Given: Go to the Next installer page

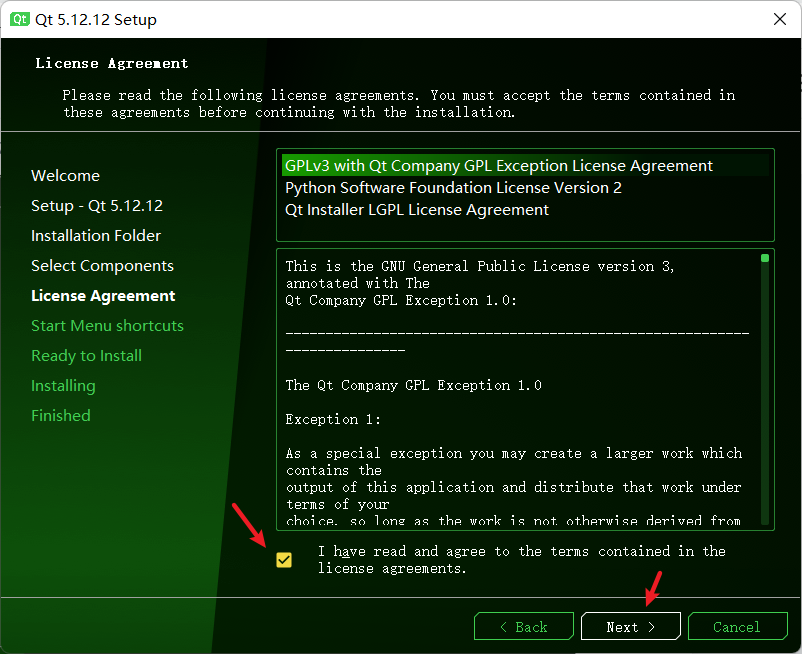Looking at the screenshot, I should [x=631, y=626].
